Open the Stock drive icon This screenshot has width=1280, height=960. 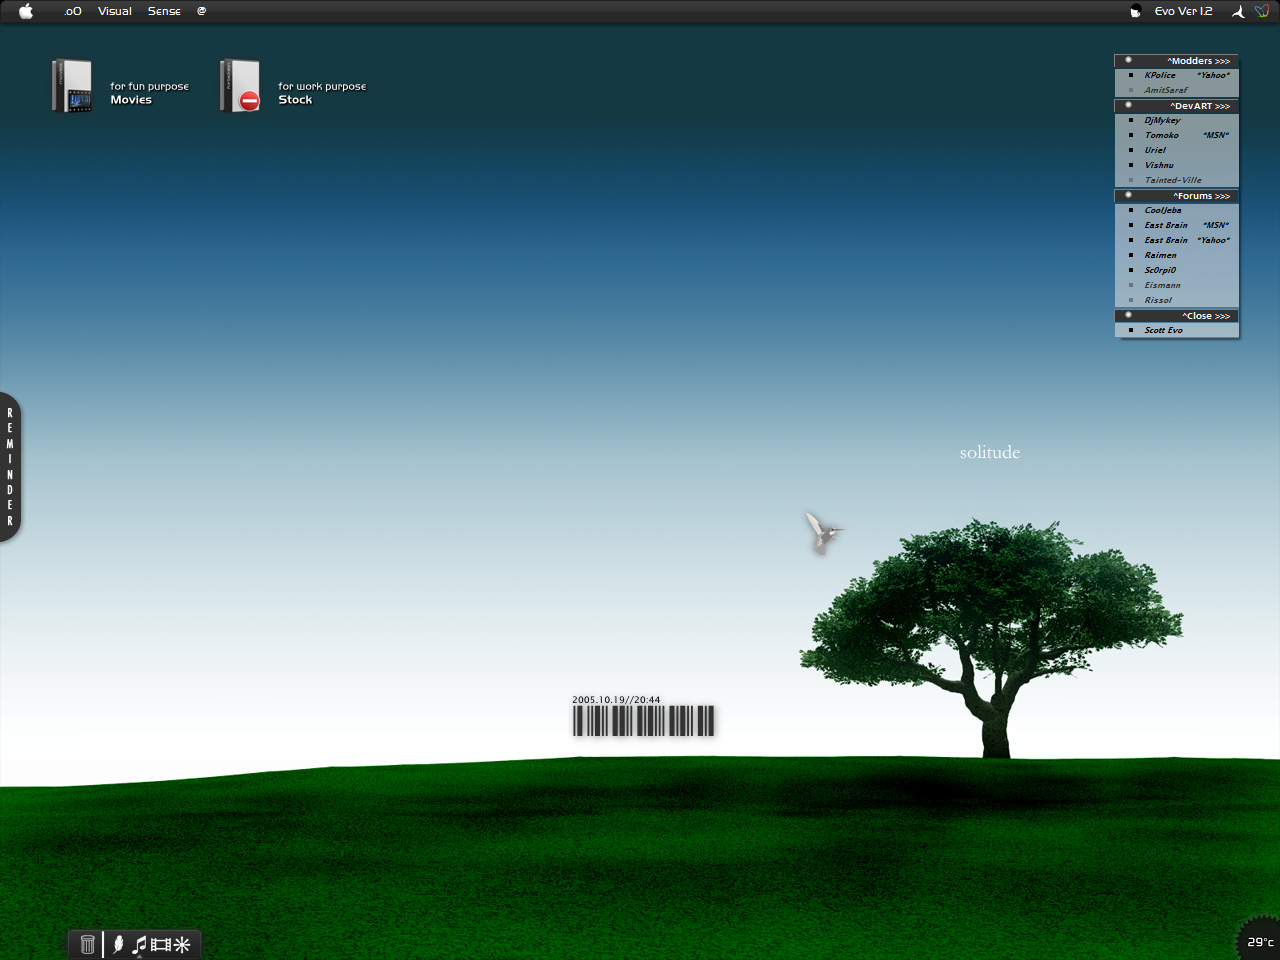click(240, 86)
